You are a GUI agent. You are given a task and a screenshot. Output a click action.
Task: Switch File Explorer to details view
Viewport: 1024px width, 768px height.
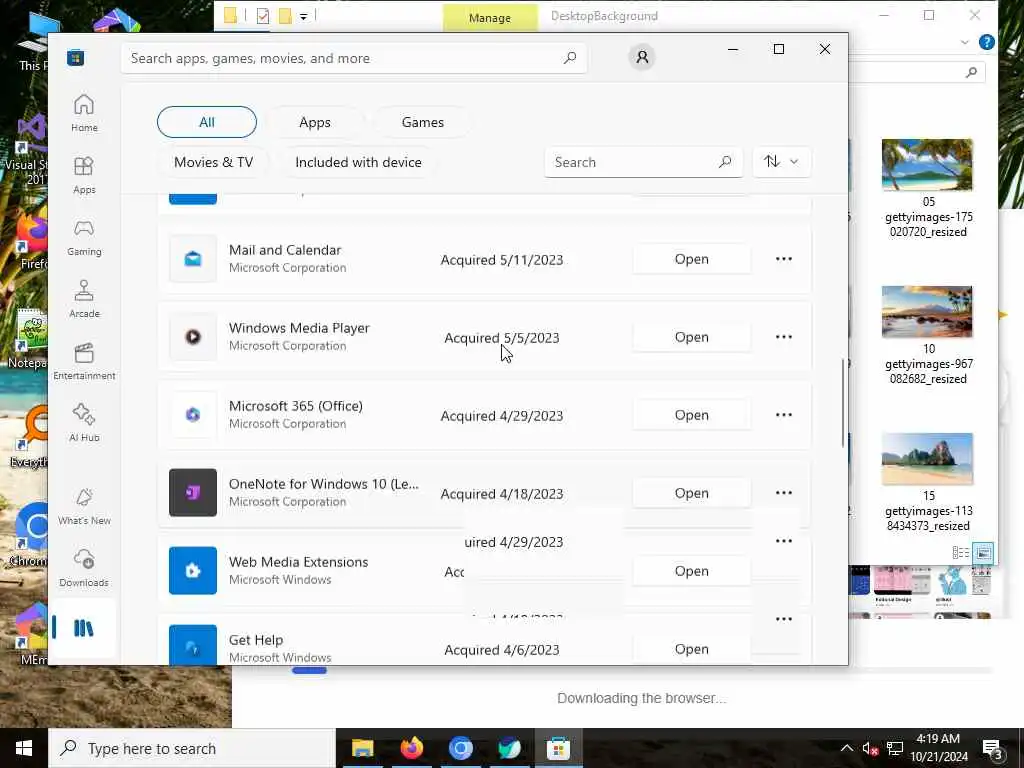click(x=961, y=553)
